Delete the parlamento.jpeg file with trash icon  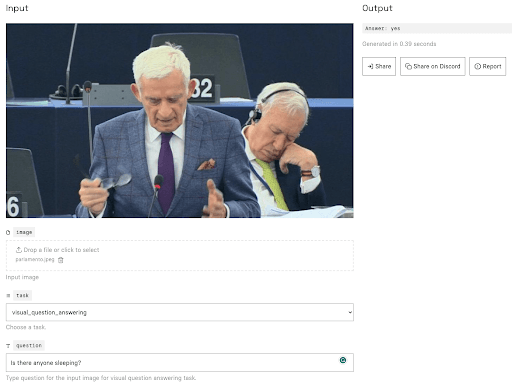coord(61,260)
